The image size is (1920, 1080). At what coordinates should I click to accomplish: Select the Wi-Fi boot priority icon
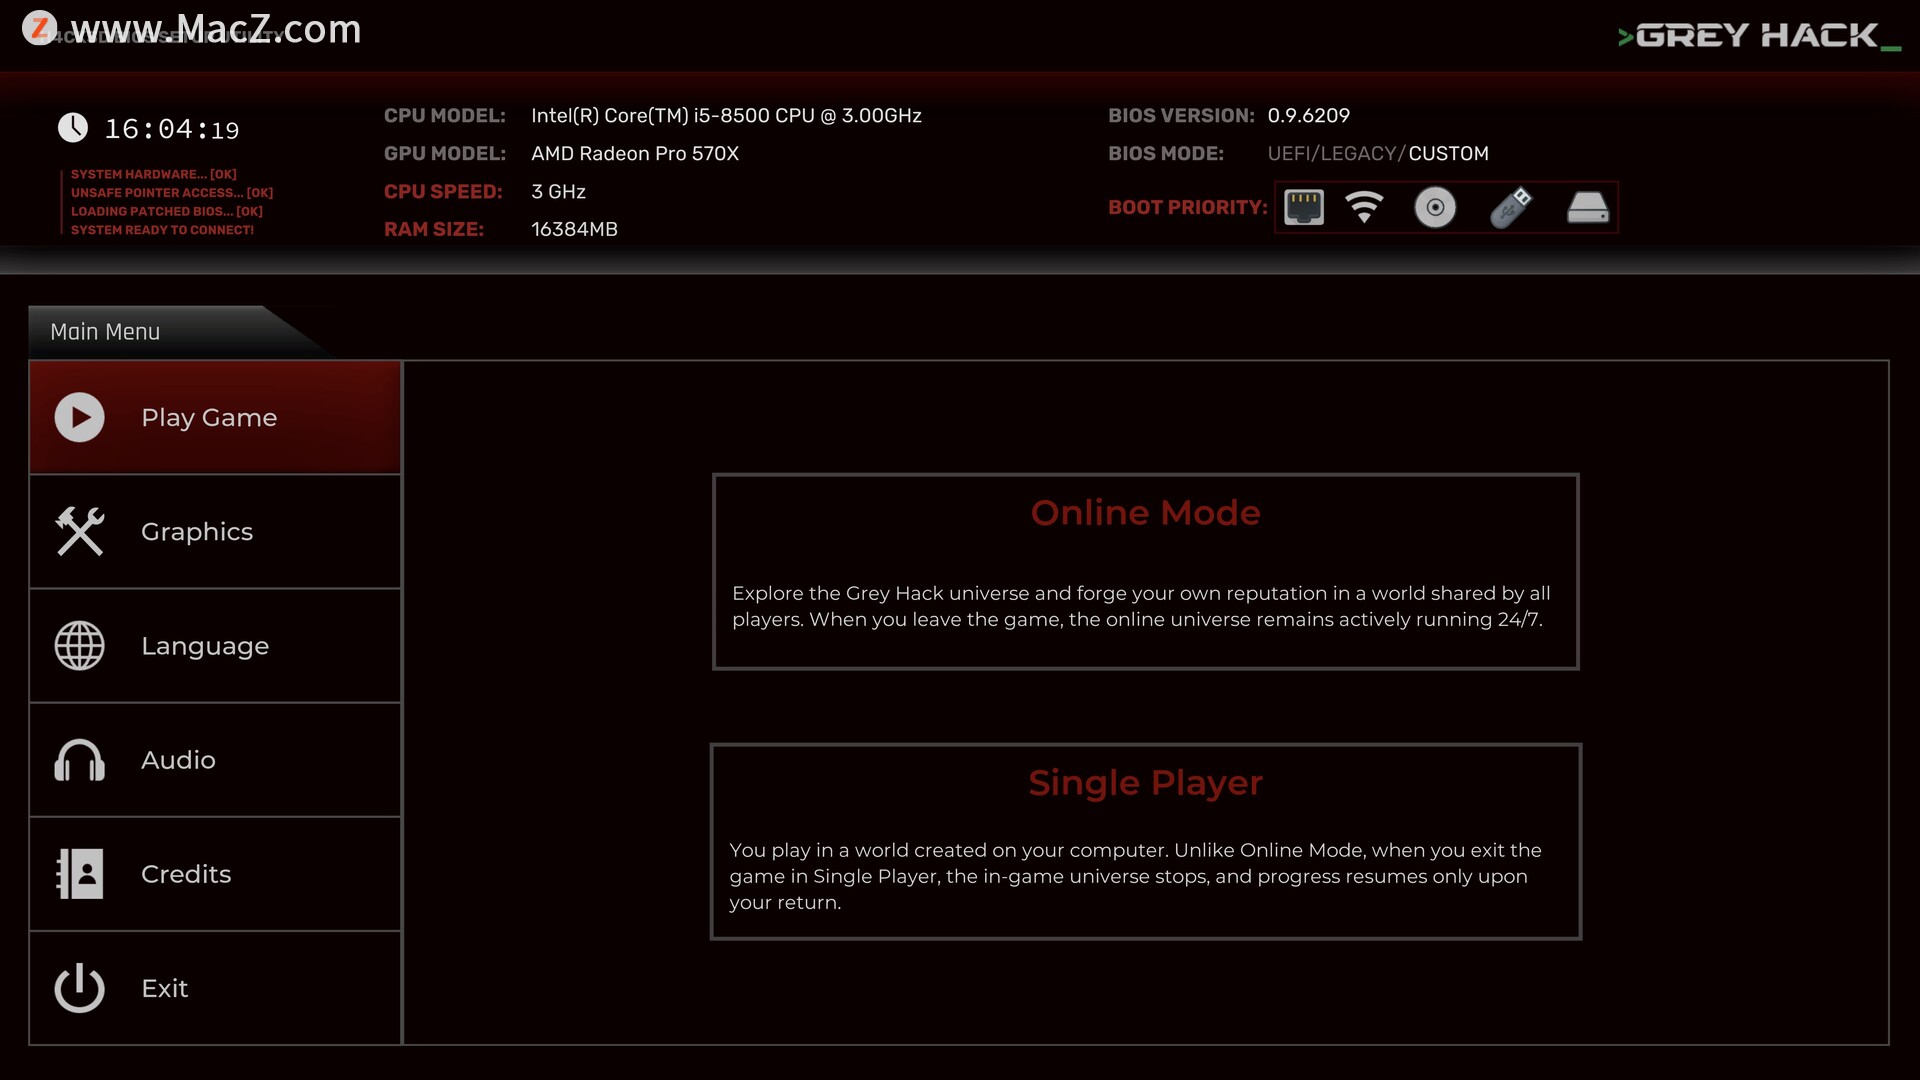pos(1364,207)
